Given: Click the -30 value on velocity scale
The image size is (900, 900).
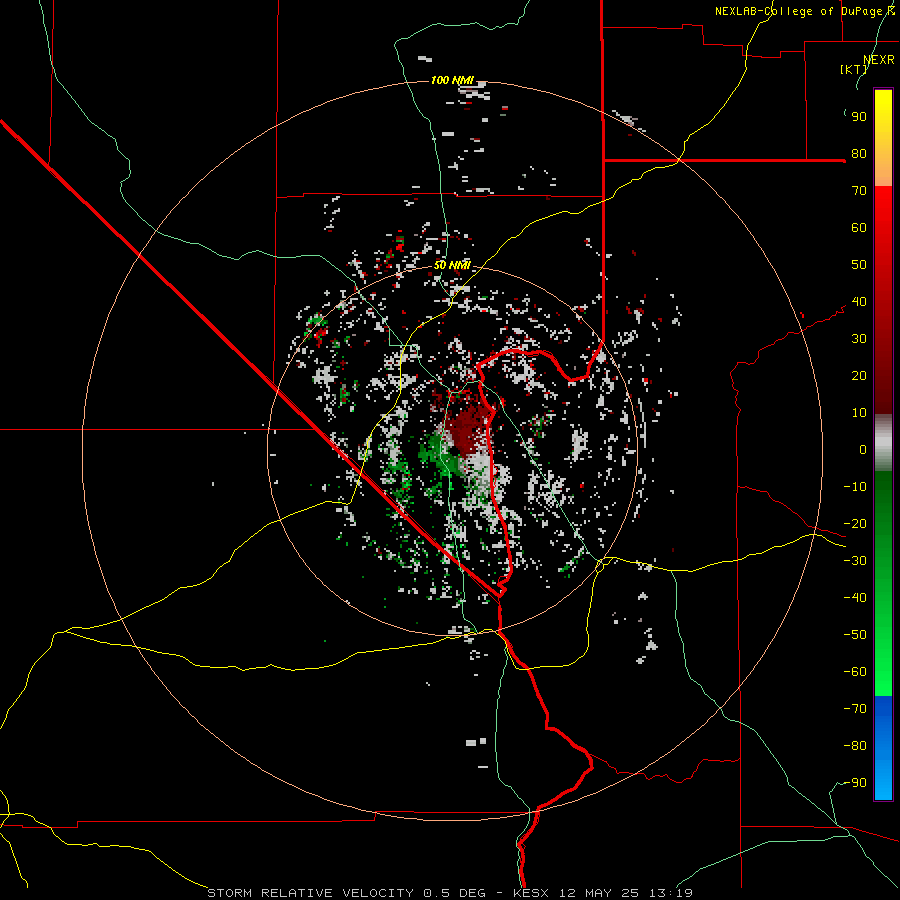Looking at the screenshot, I should (x=855, y=561).
